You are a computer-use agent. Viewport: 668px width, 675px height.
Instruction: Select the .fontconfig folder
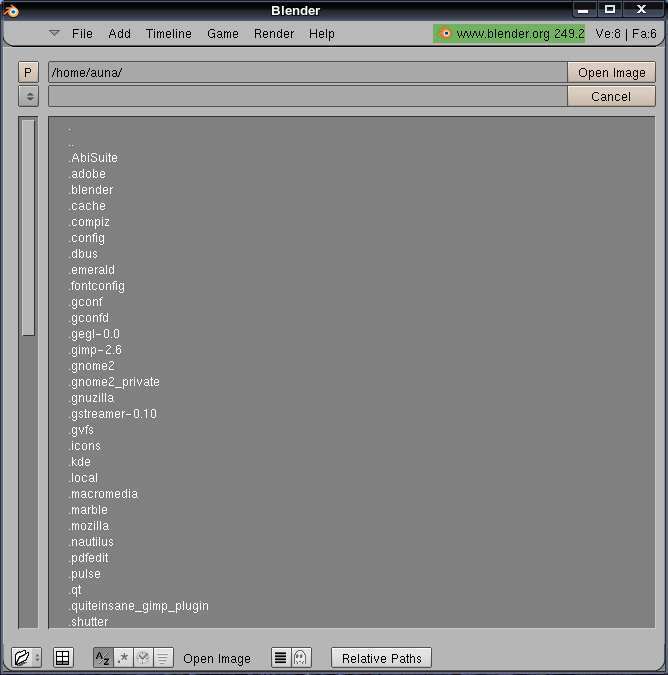[97, 286]
